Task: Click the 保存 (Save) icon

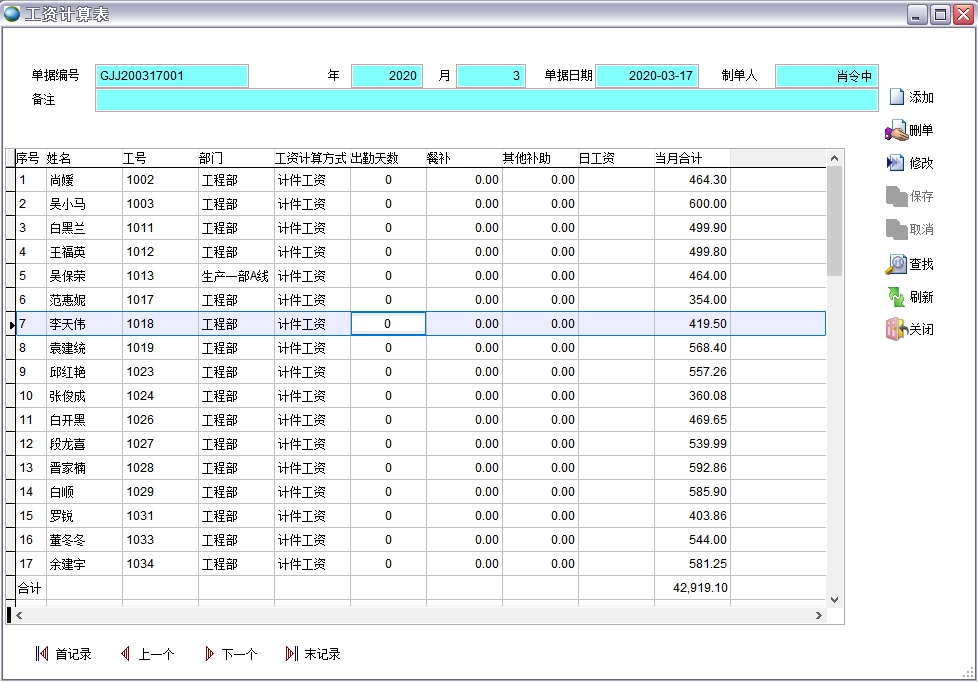Action: click(913, 196)
